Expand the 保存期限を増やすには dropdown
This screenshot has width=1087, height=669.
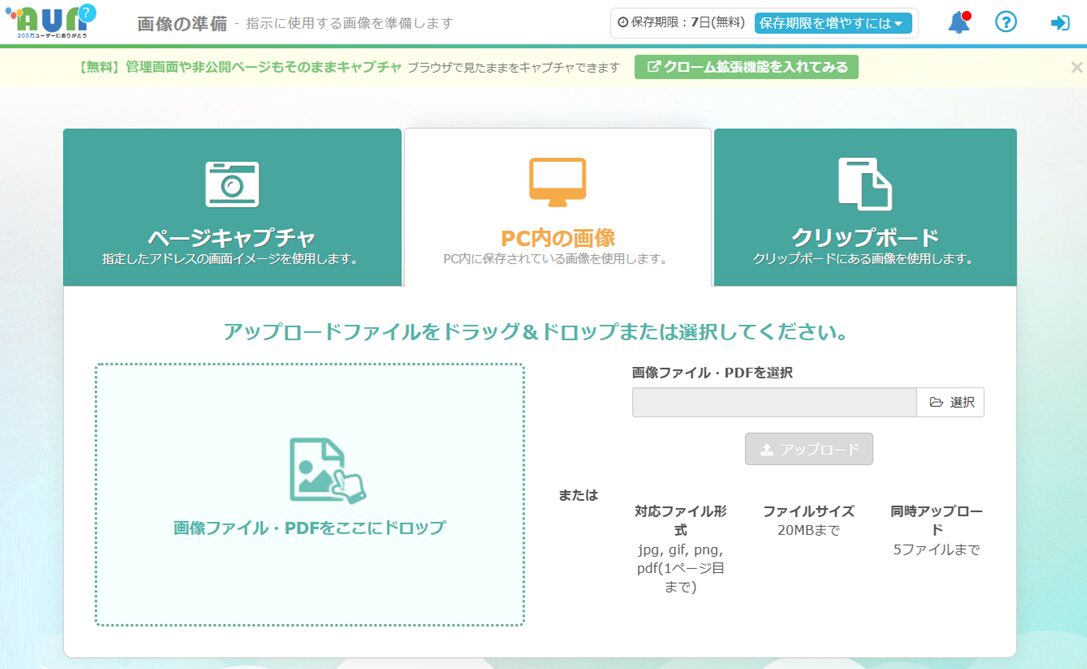pyautogui.click(x=833, y=23)
